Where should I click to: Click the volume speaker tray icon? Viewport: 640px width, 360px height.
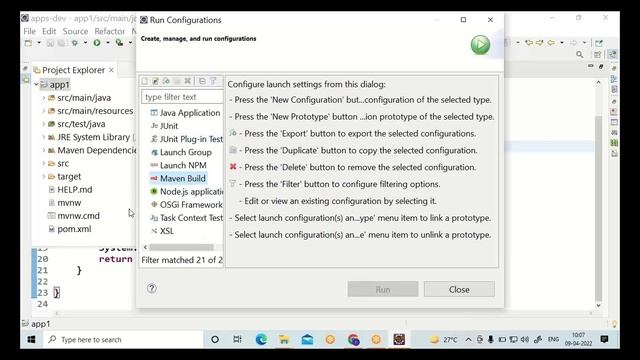[525, 340]
